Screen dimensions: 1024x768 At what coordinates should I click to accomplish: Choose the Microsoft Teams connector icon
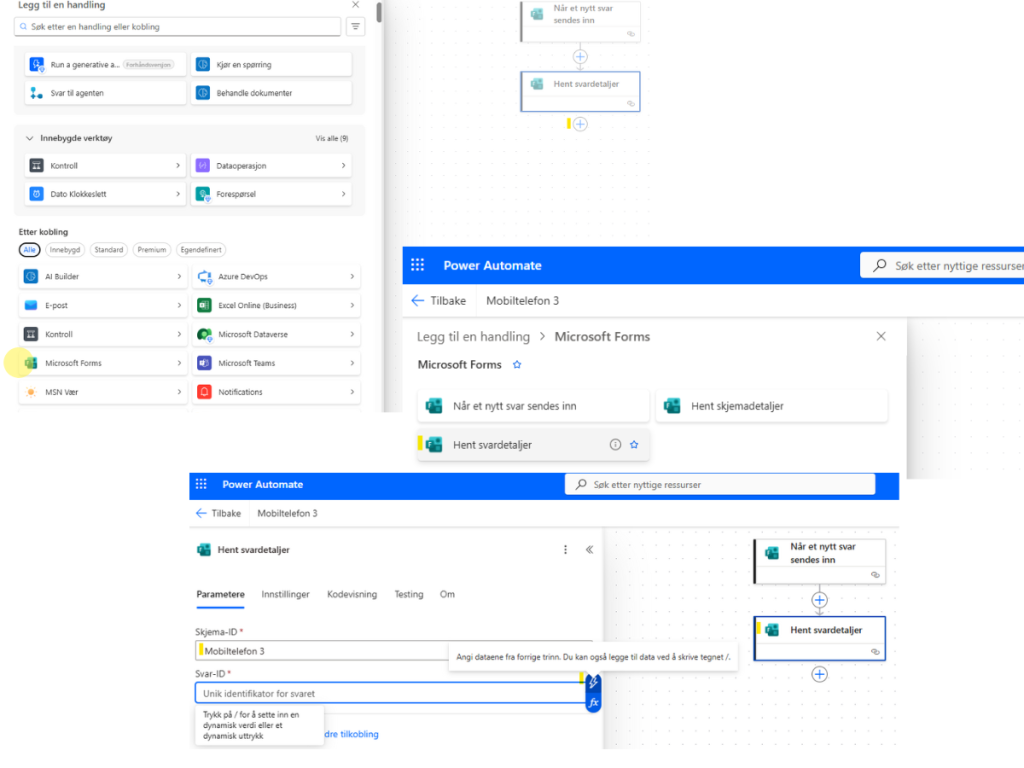pos(204,363)
